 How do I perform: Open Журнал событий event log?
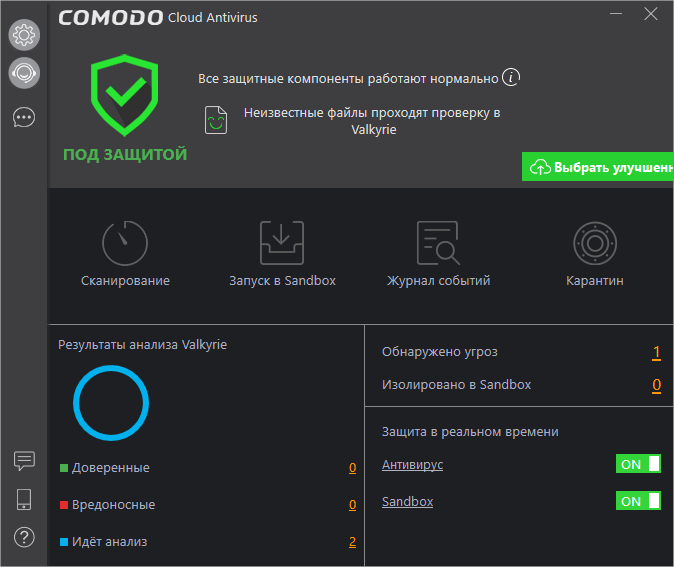[x=438, y=243]
